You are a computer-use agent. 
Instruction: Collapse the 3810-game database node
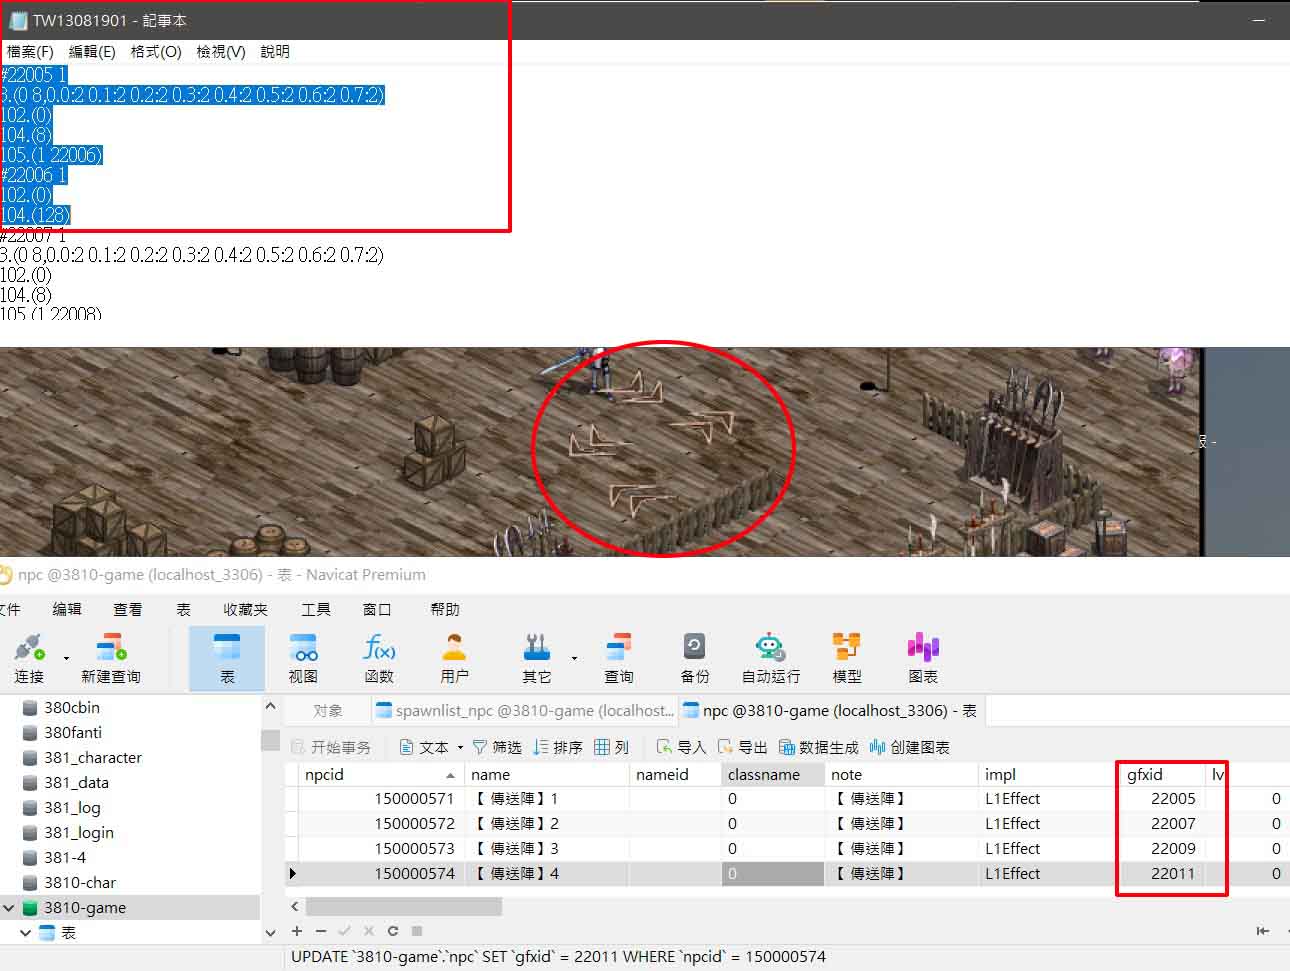[9, 908]
